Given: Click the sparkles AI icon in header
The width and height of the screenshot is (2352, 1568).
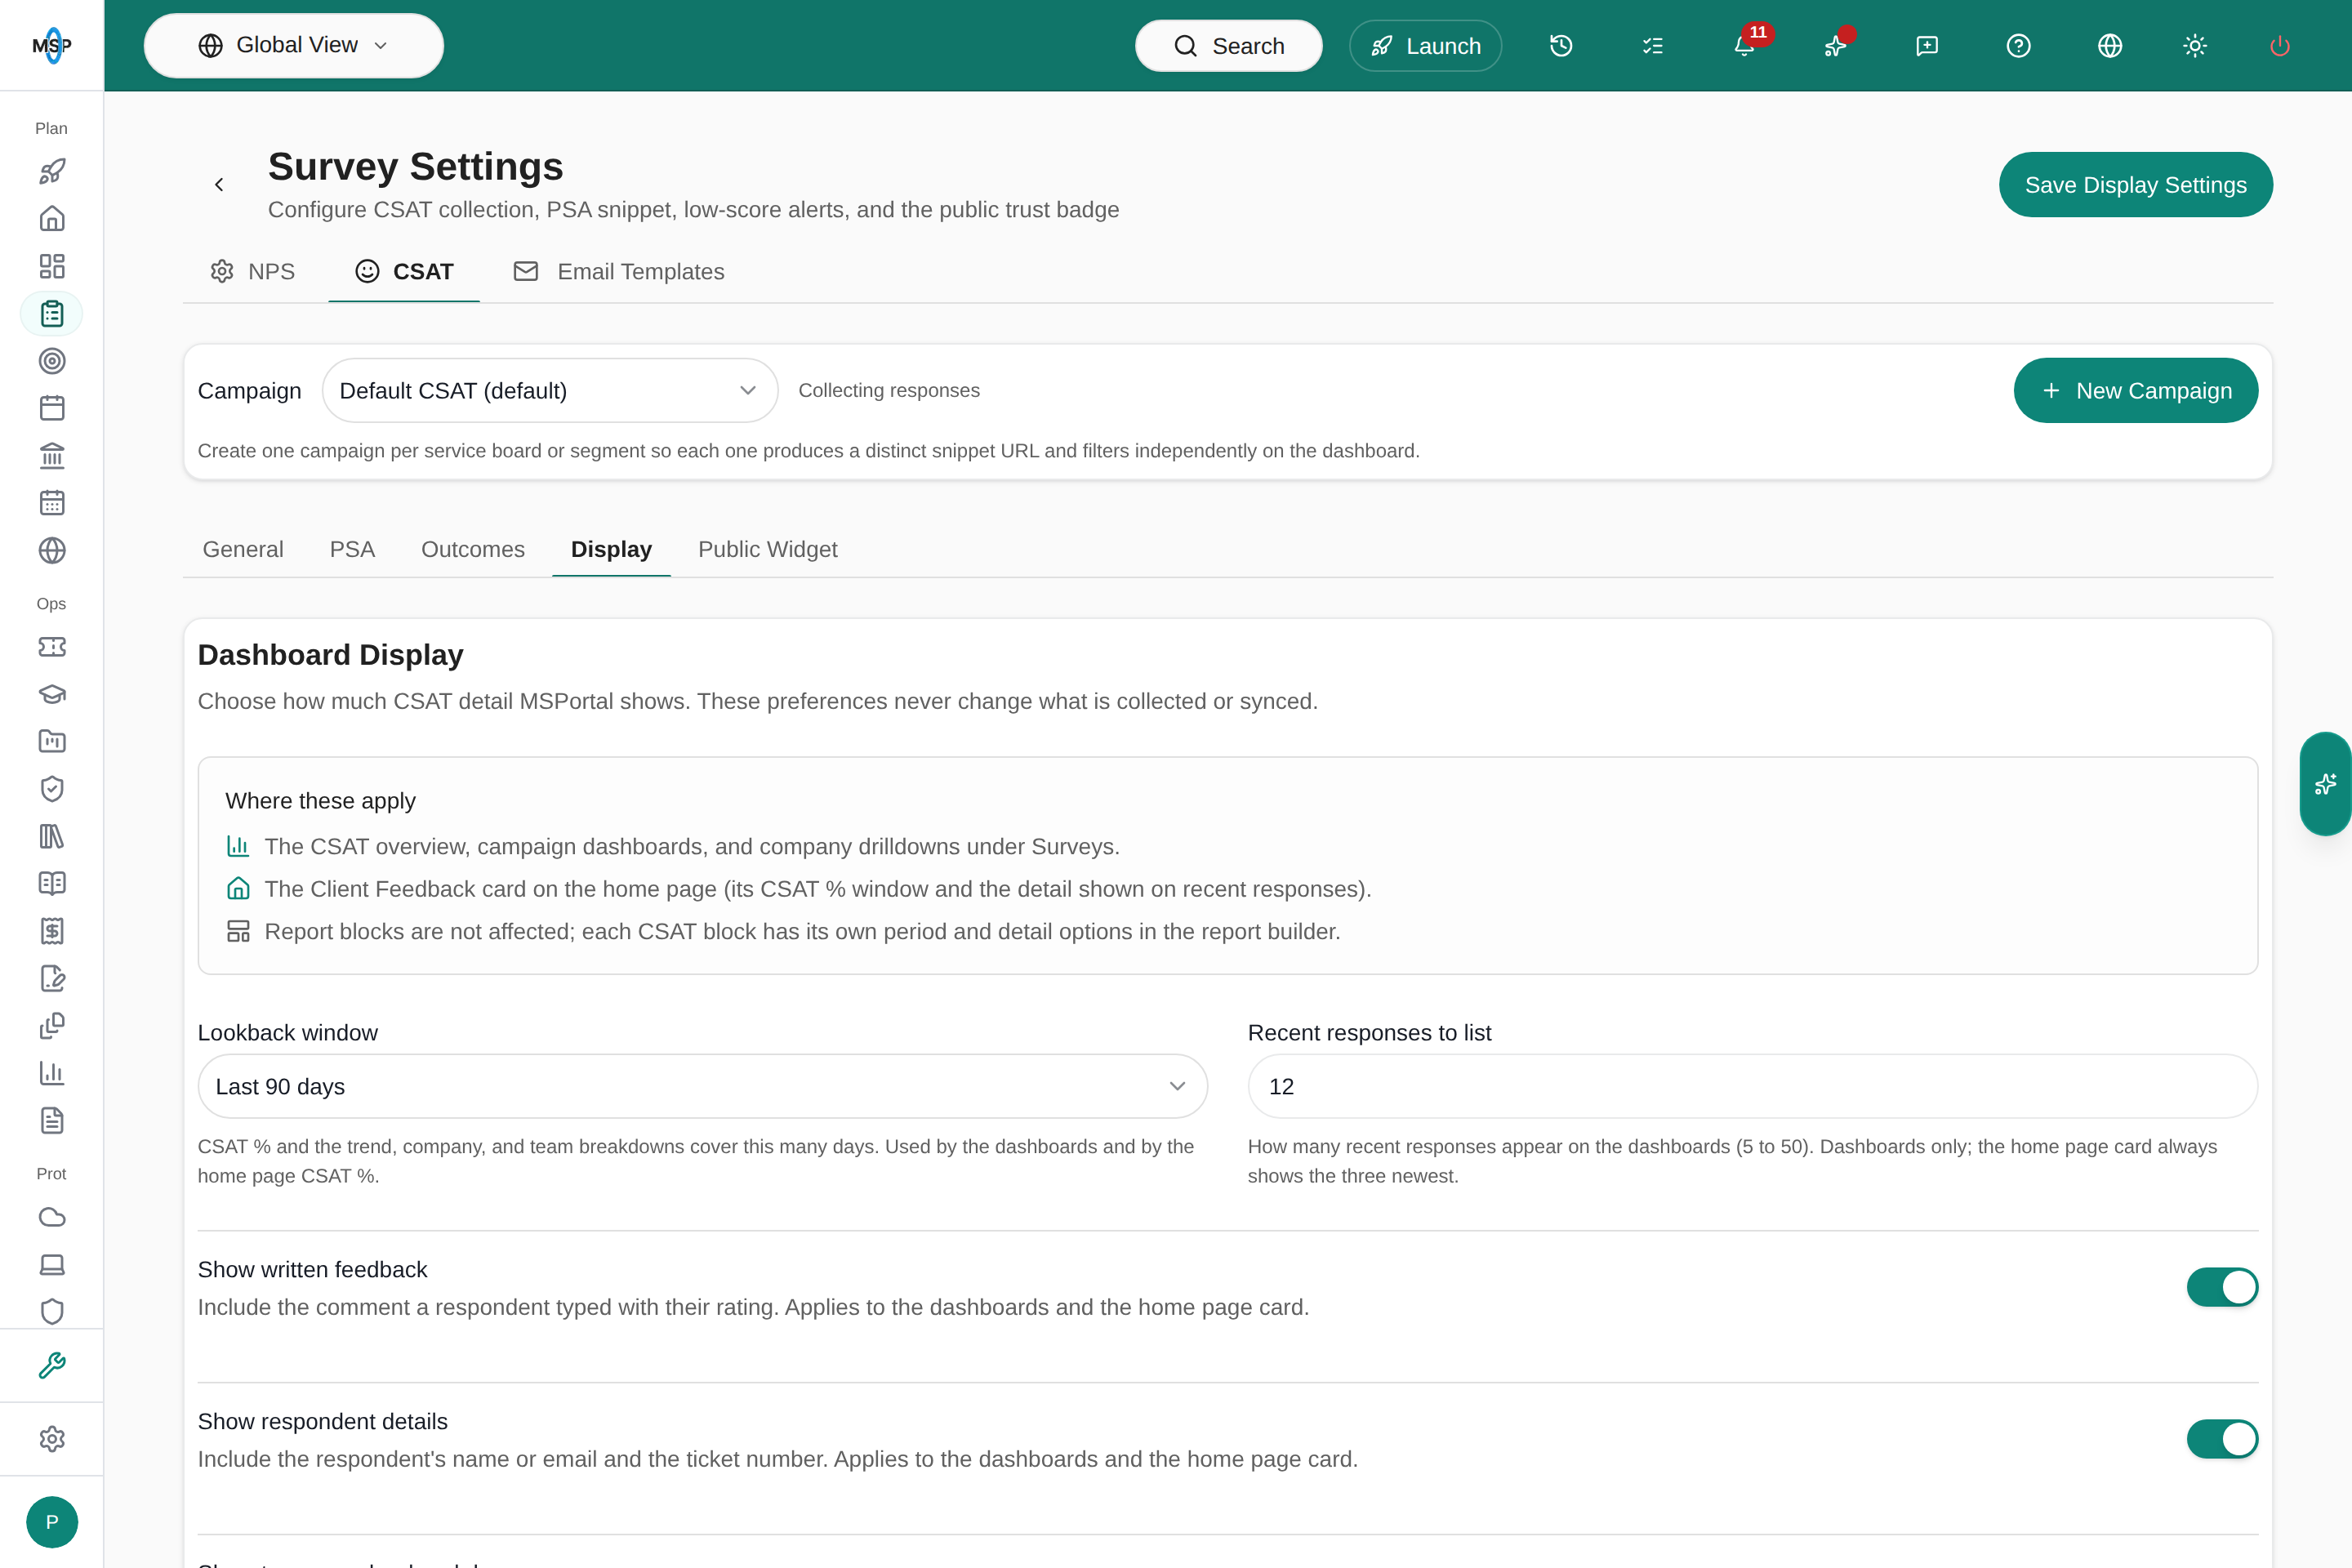Looking at the screenshot, I should (x=1836, y=46).
